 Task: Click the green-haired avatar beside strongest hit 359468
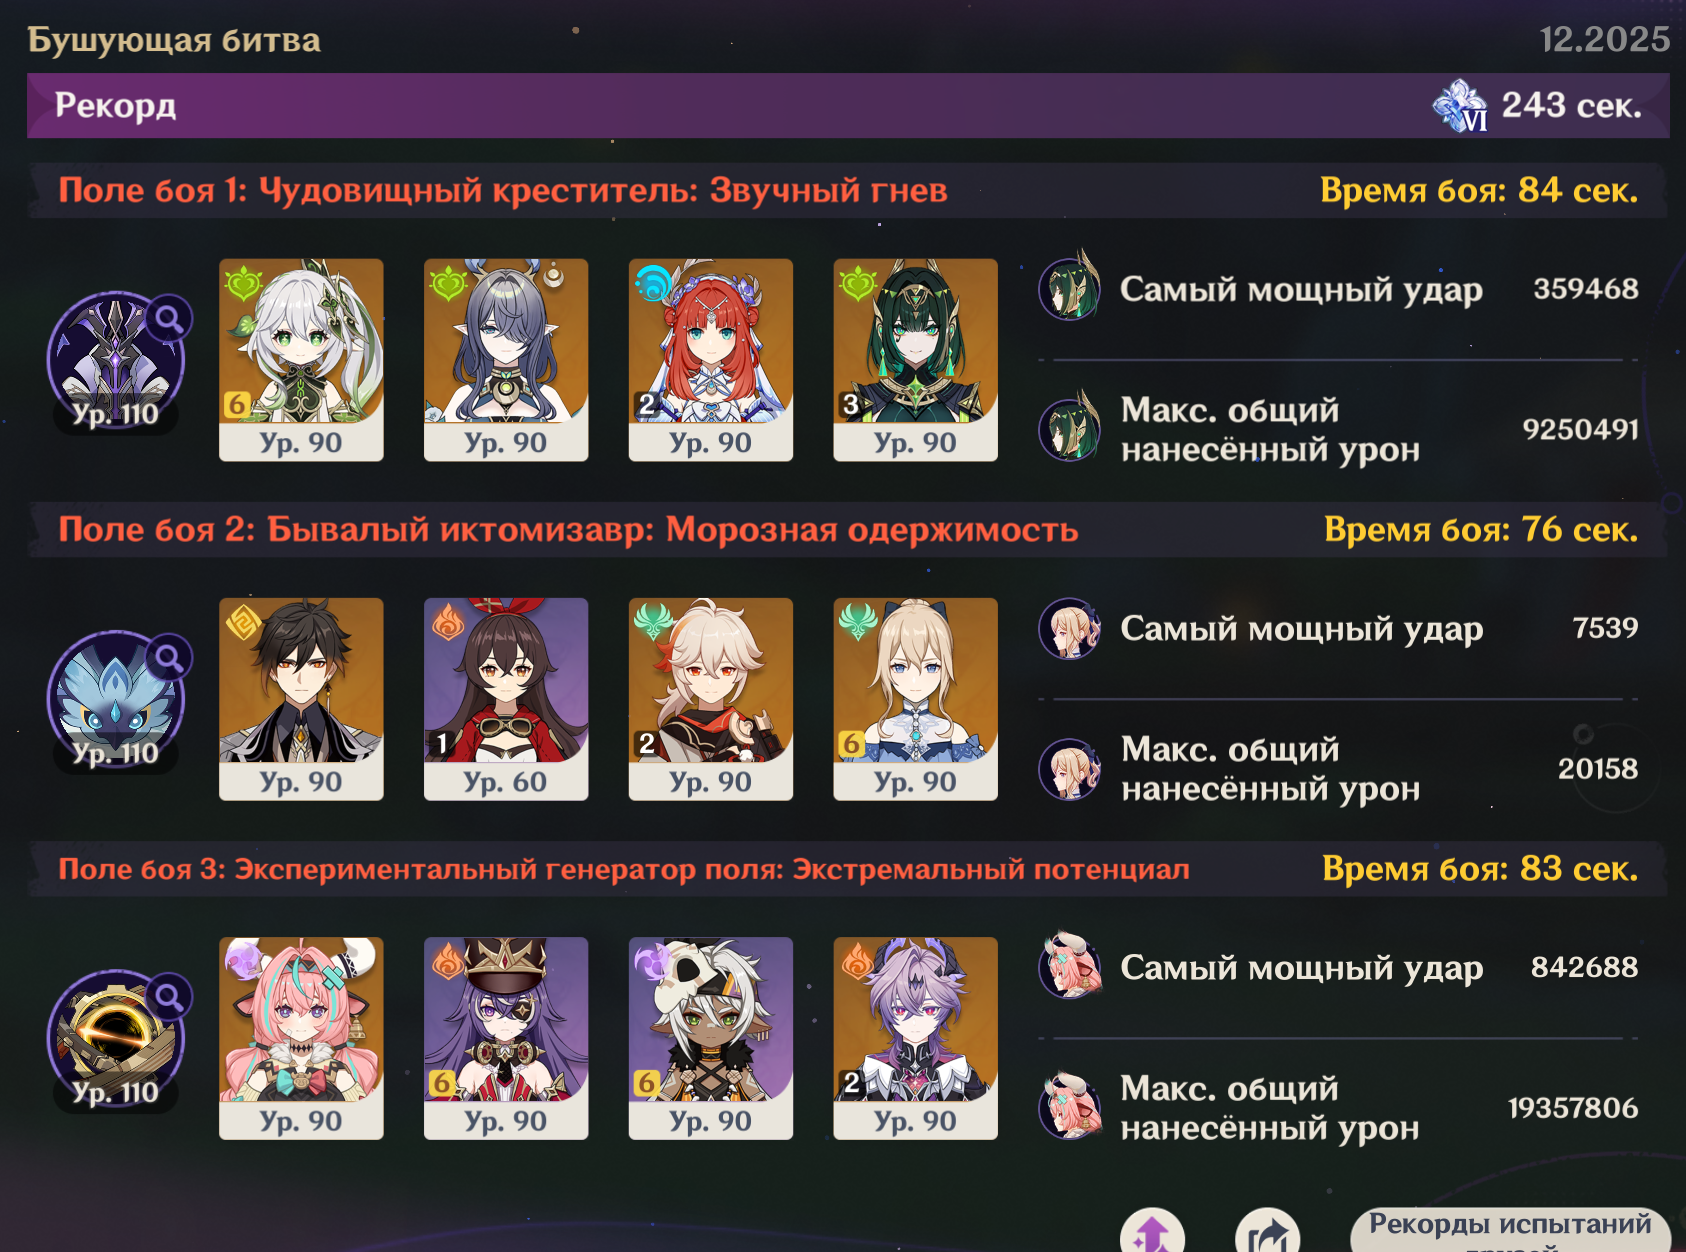click(x=1070, y=288)
